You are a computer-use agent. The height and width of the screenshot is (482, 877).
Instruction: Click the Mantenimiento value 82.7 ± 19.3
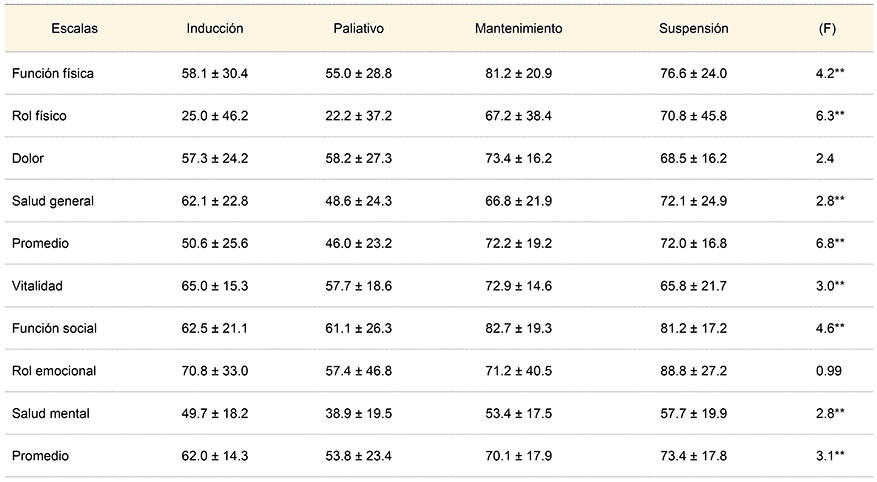click(x=518, y=328)
